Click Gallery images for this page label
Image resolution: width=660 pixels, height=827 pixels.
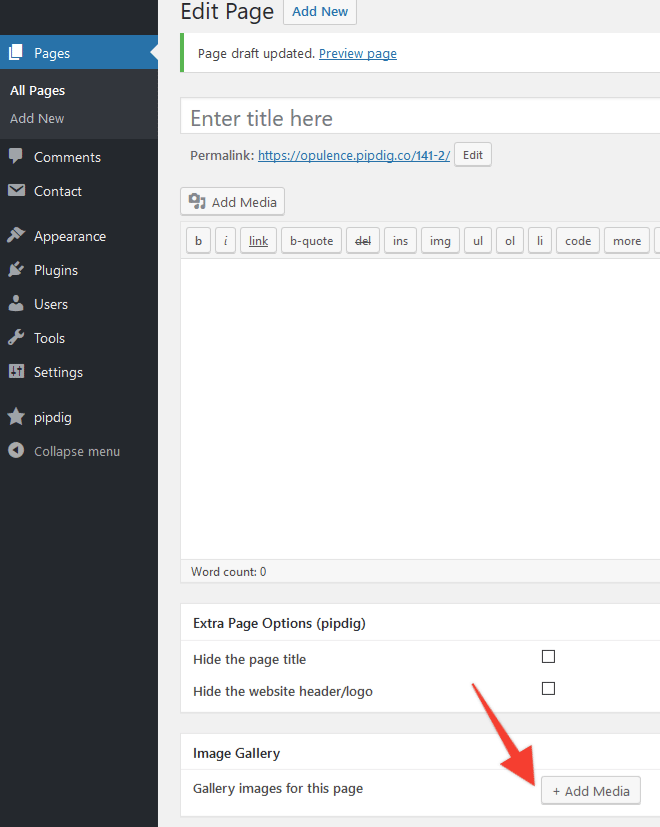278,788
